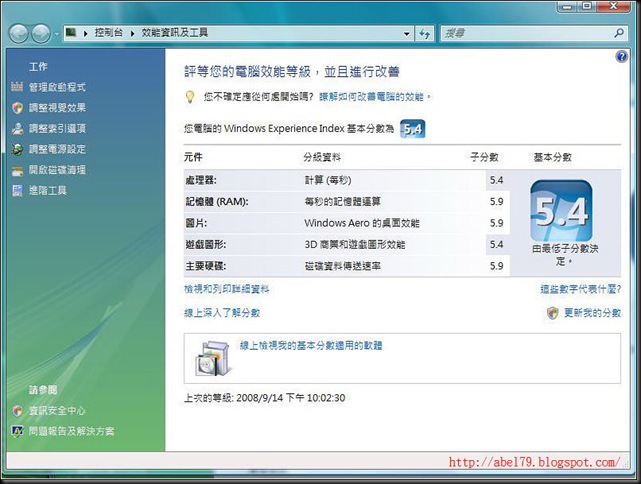This screenshot has width=641, height=484.
Task: Open 這些數字代表什麼? link
Action: (580, 289)
